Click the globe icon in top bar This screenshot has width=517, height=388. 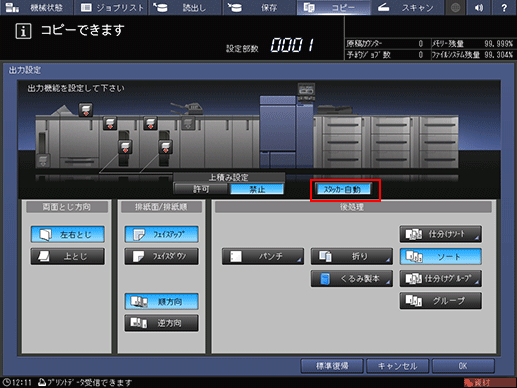coord(455,7)
